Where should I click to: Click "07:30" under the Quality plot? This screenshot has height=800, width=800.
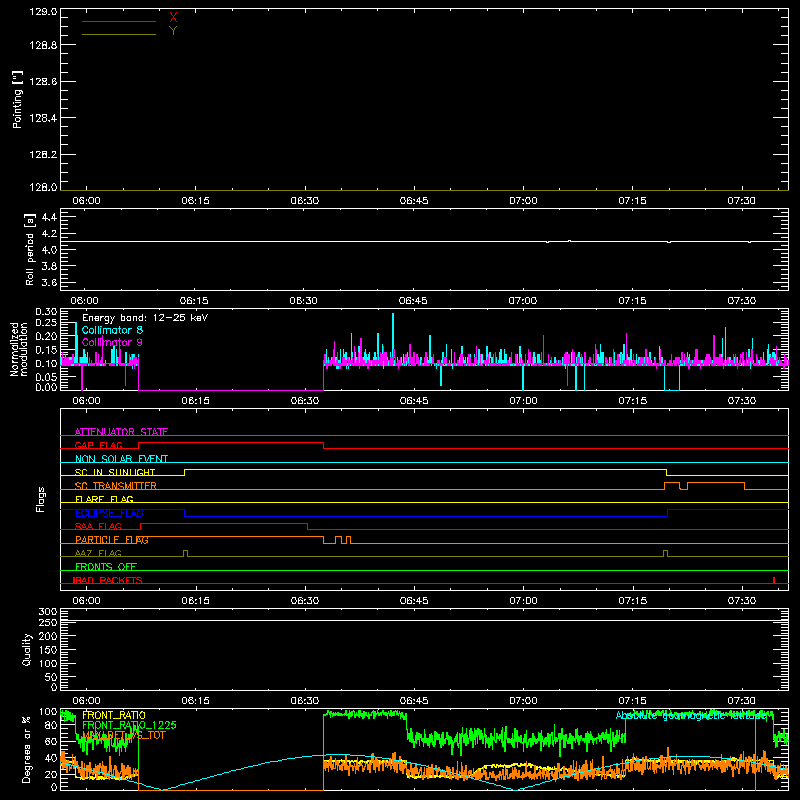[741, 701]
